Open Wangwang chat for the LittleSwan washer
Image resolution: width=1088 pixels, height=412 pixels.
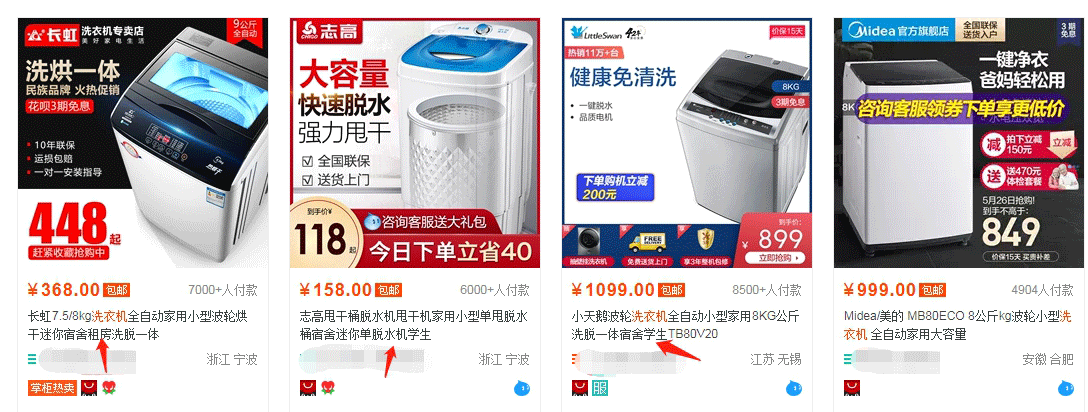tap(794, 388)
